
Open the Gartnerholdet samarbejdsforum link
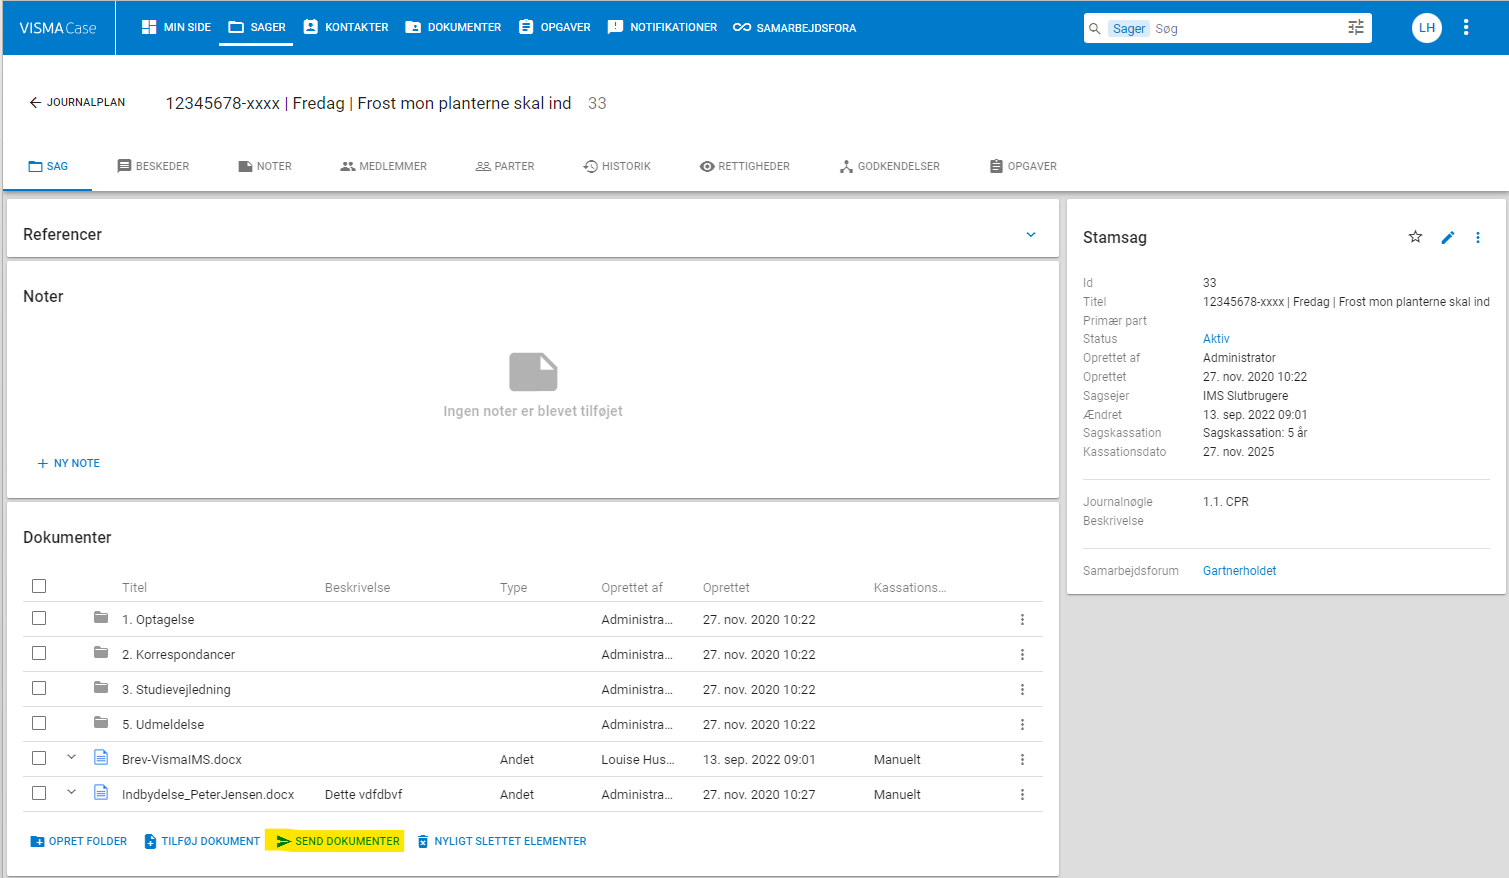click(1240, 570)
